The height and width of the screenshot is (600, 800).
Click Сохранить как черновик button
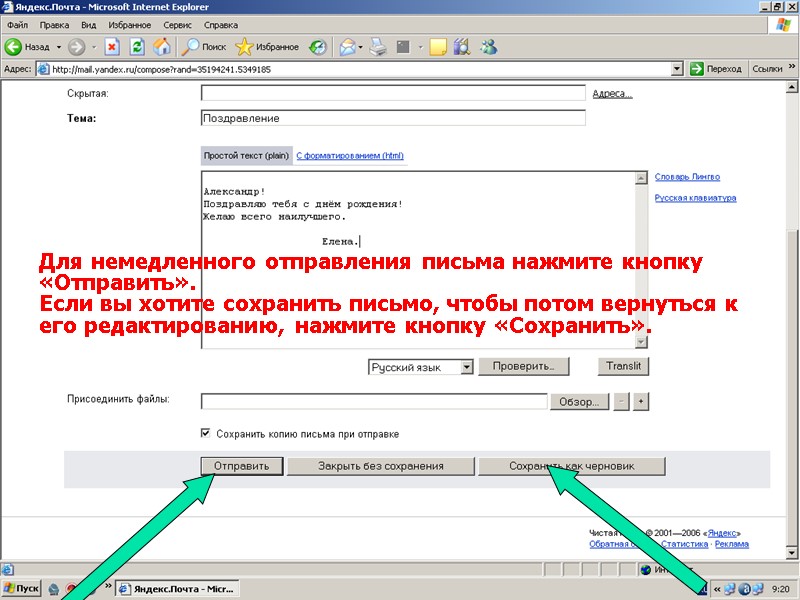click(572, 466)
